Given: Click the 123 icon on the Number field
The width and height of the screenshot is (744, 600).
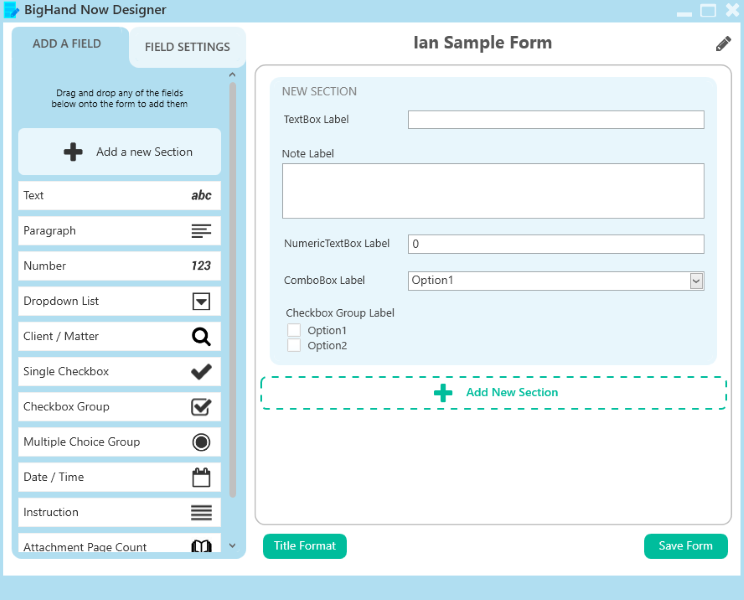Looking at the screenshot, I should click(x=201, y=266).
